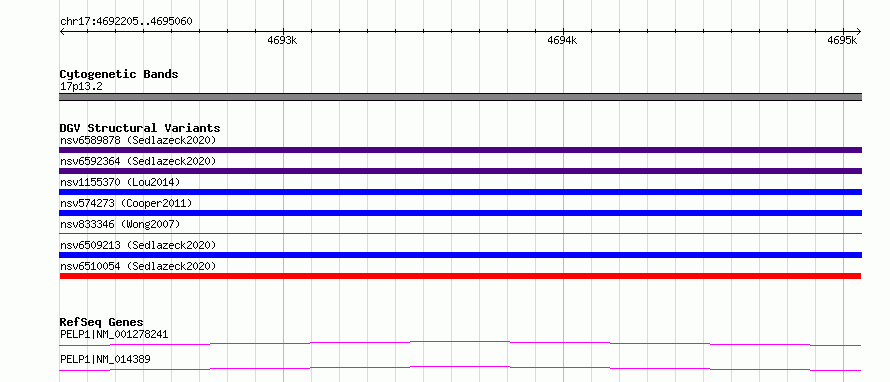Select the magenta PELP1 NM_001278241 intron line
890x382 pixels.
coord(460,343)
